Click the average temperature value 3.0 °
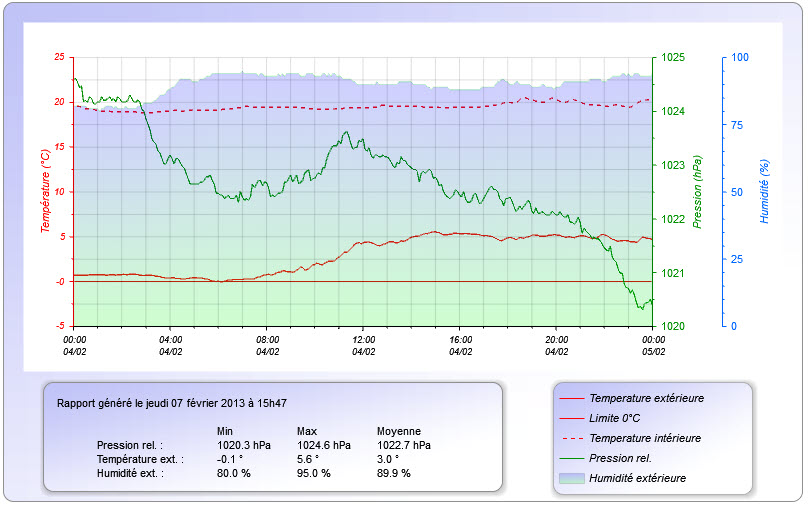The height and width of the screenshot is (505, 808). [391, 459]
